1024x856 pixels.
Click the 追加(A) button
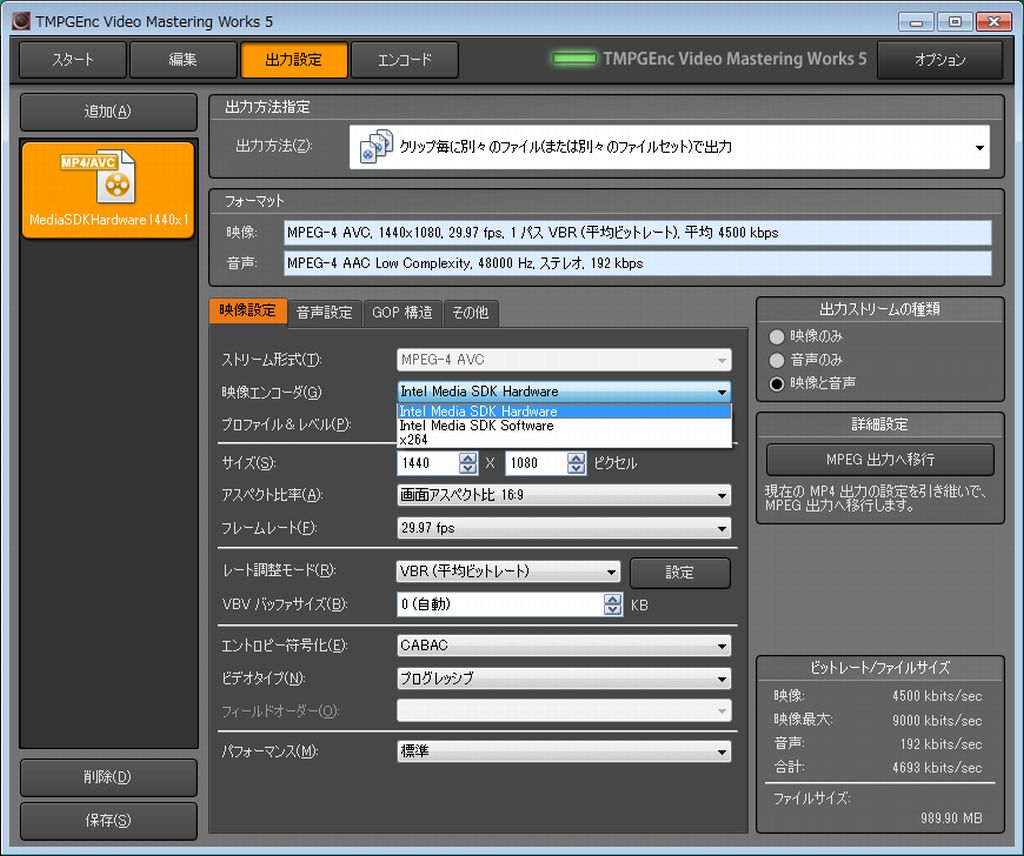pyautogui.click(x=108, y=112)
